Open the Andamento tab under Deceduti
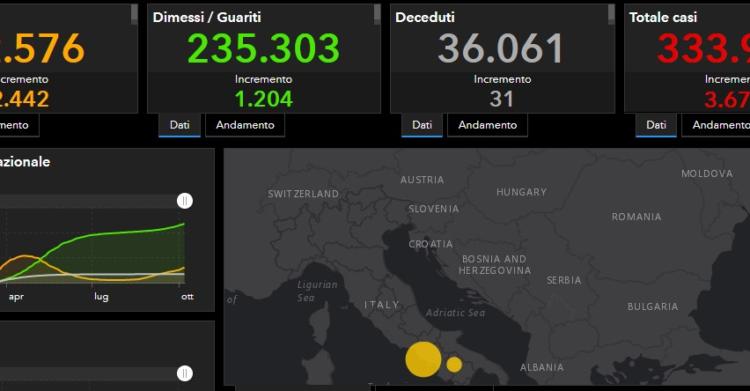 [487, 125]
